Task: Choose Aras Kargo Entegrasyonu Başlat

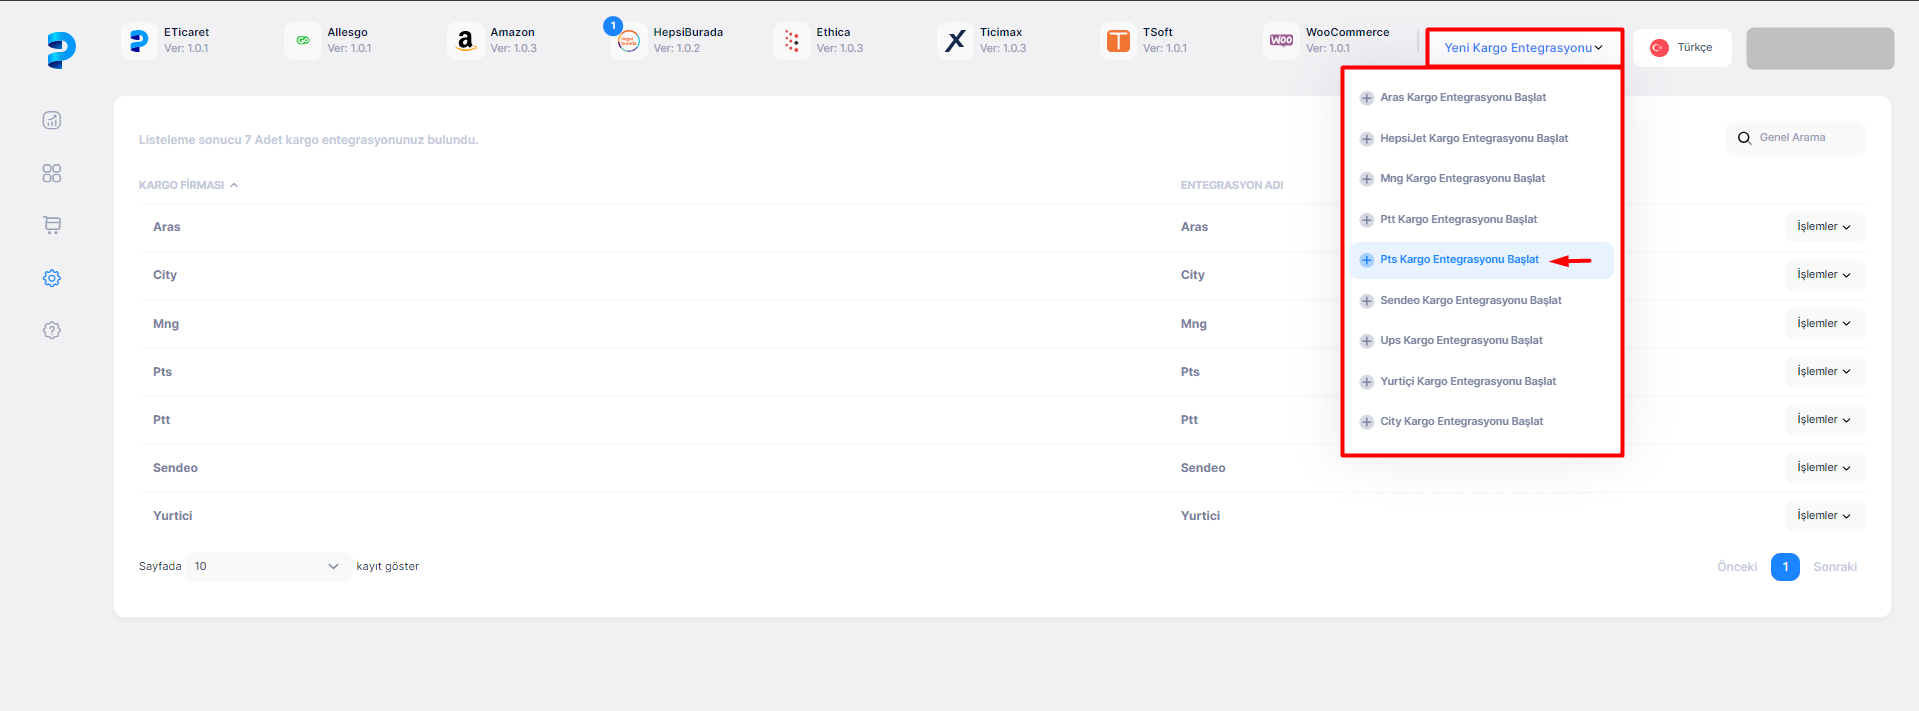Action: [x=1462, y=98]
